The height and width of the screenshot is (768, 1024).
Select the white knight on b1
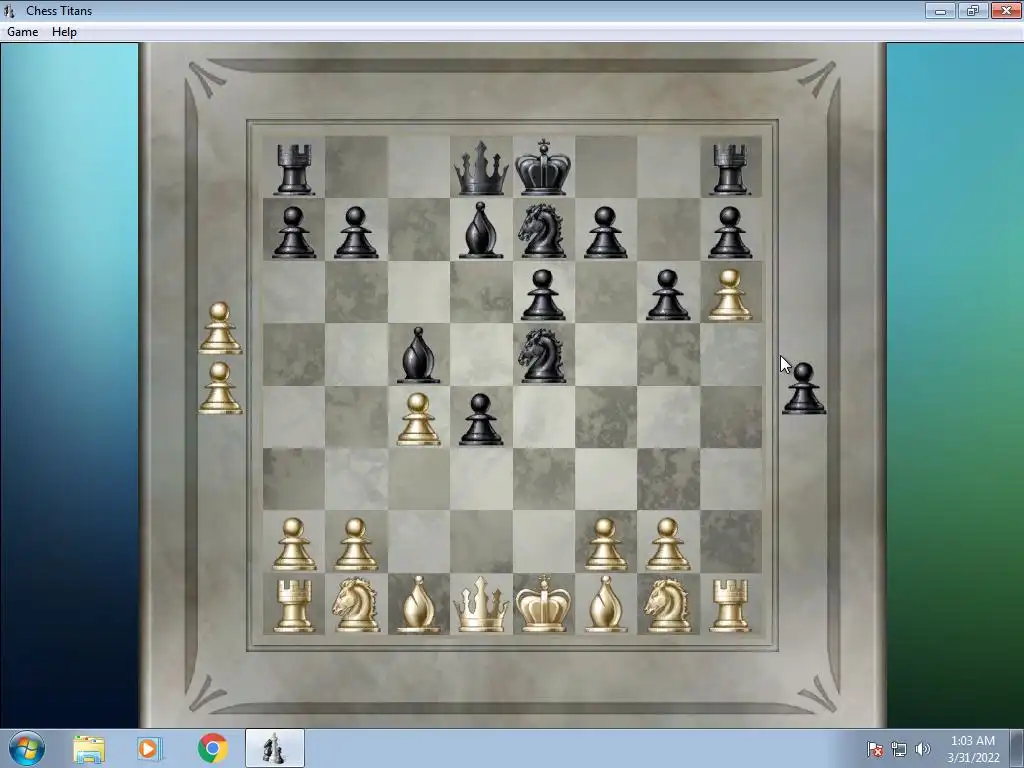point(356,605)
